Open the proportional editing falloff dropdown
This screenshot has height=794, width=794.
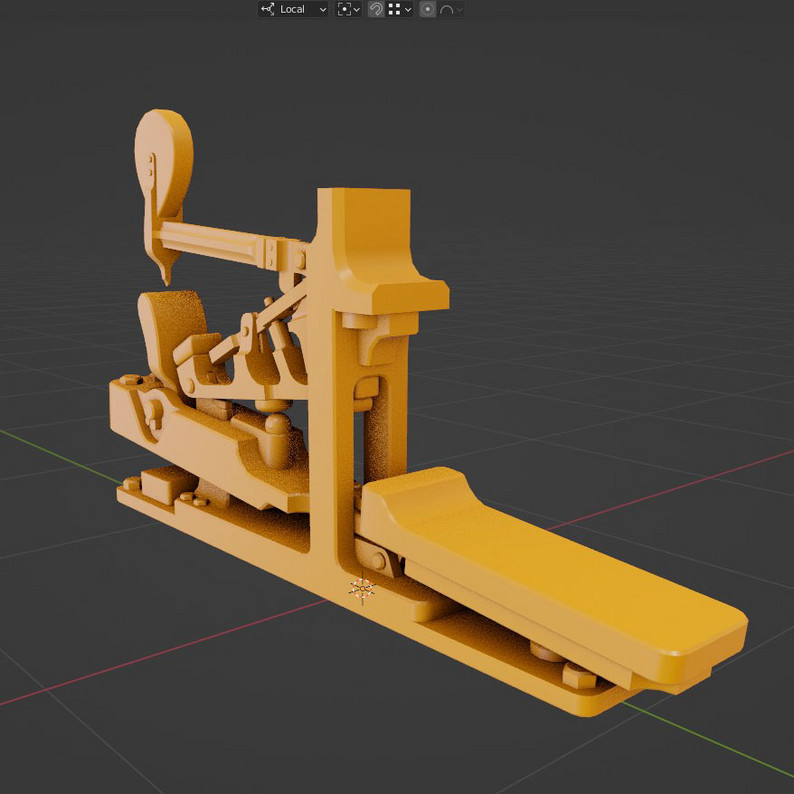(x=451, y=9)
